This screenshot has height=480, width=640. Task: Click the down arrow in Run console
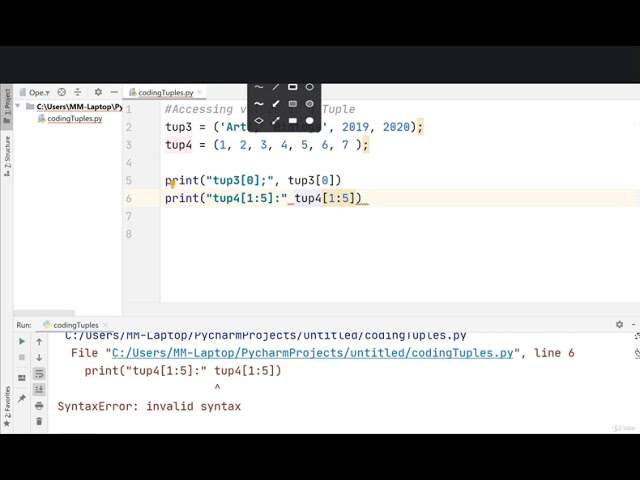39,358
